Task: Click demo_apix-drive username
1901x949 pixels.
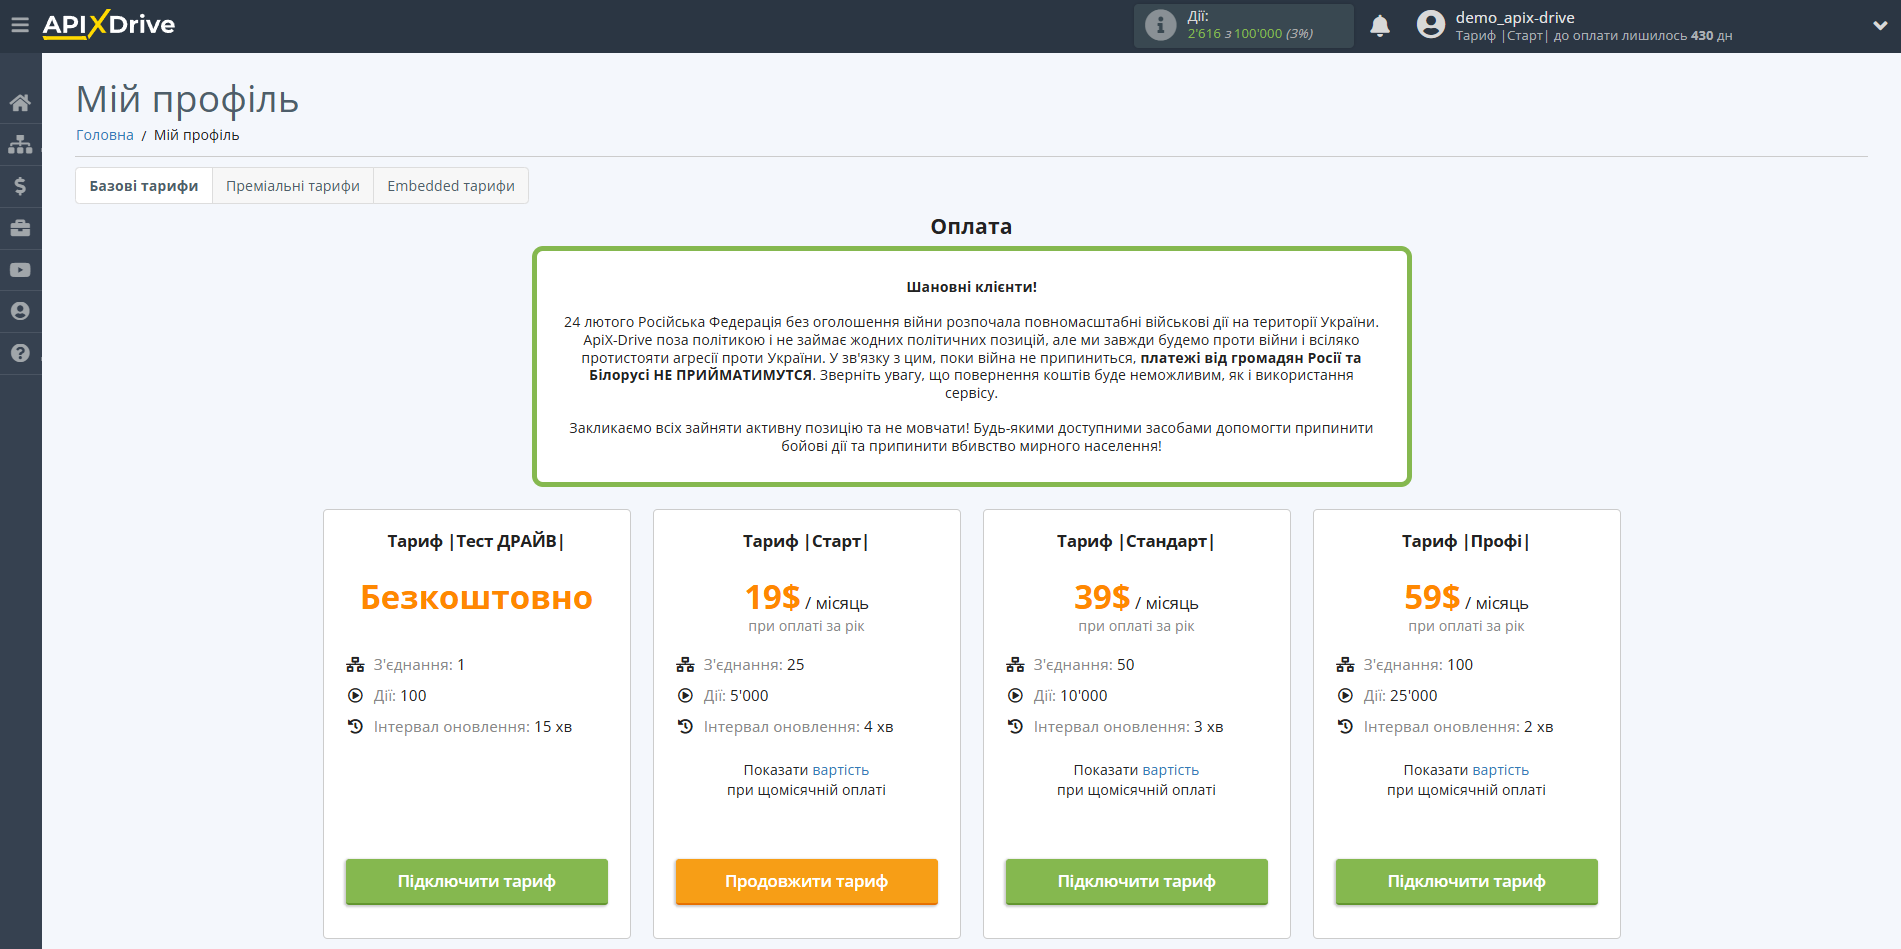Action: tap(1515, 17)
